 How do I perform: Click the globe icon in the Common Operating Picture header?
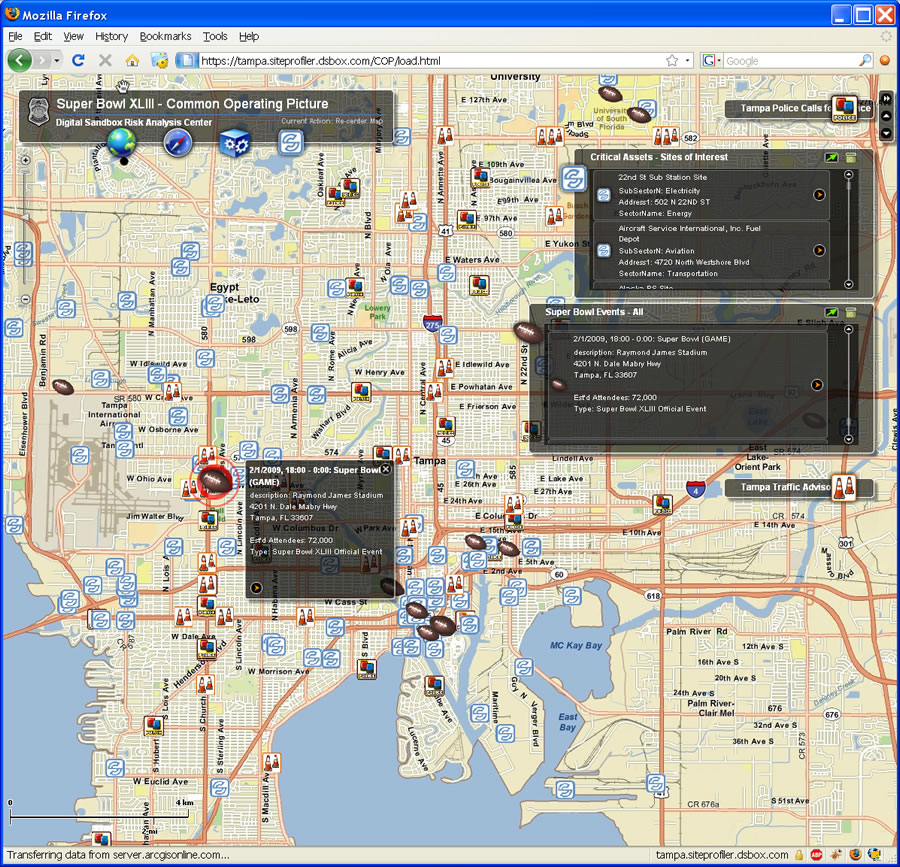(x=121, y=143)
